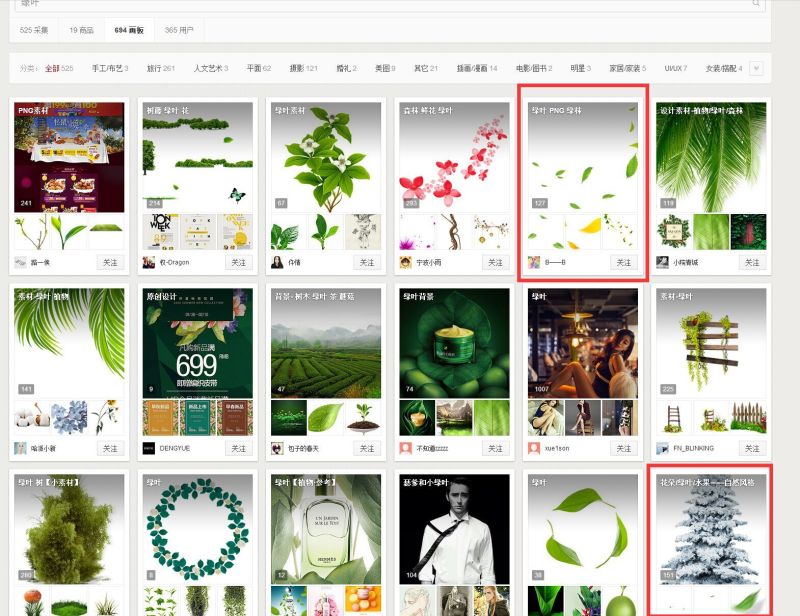The height and width of the screenshot is (616, 800).
Task: Open the 森林 鲜花 绿叶 board cover
Action: point(455,157)
